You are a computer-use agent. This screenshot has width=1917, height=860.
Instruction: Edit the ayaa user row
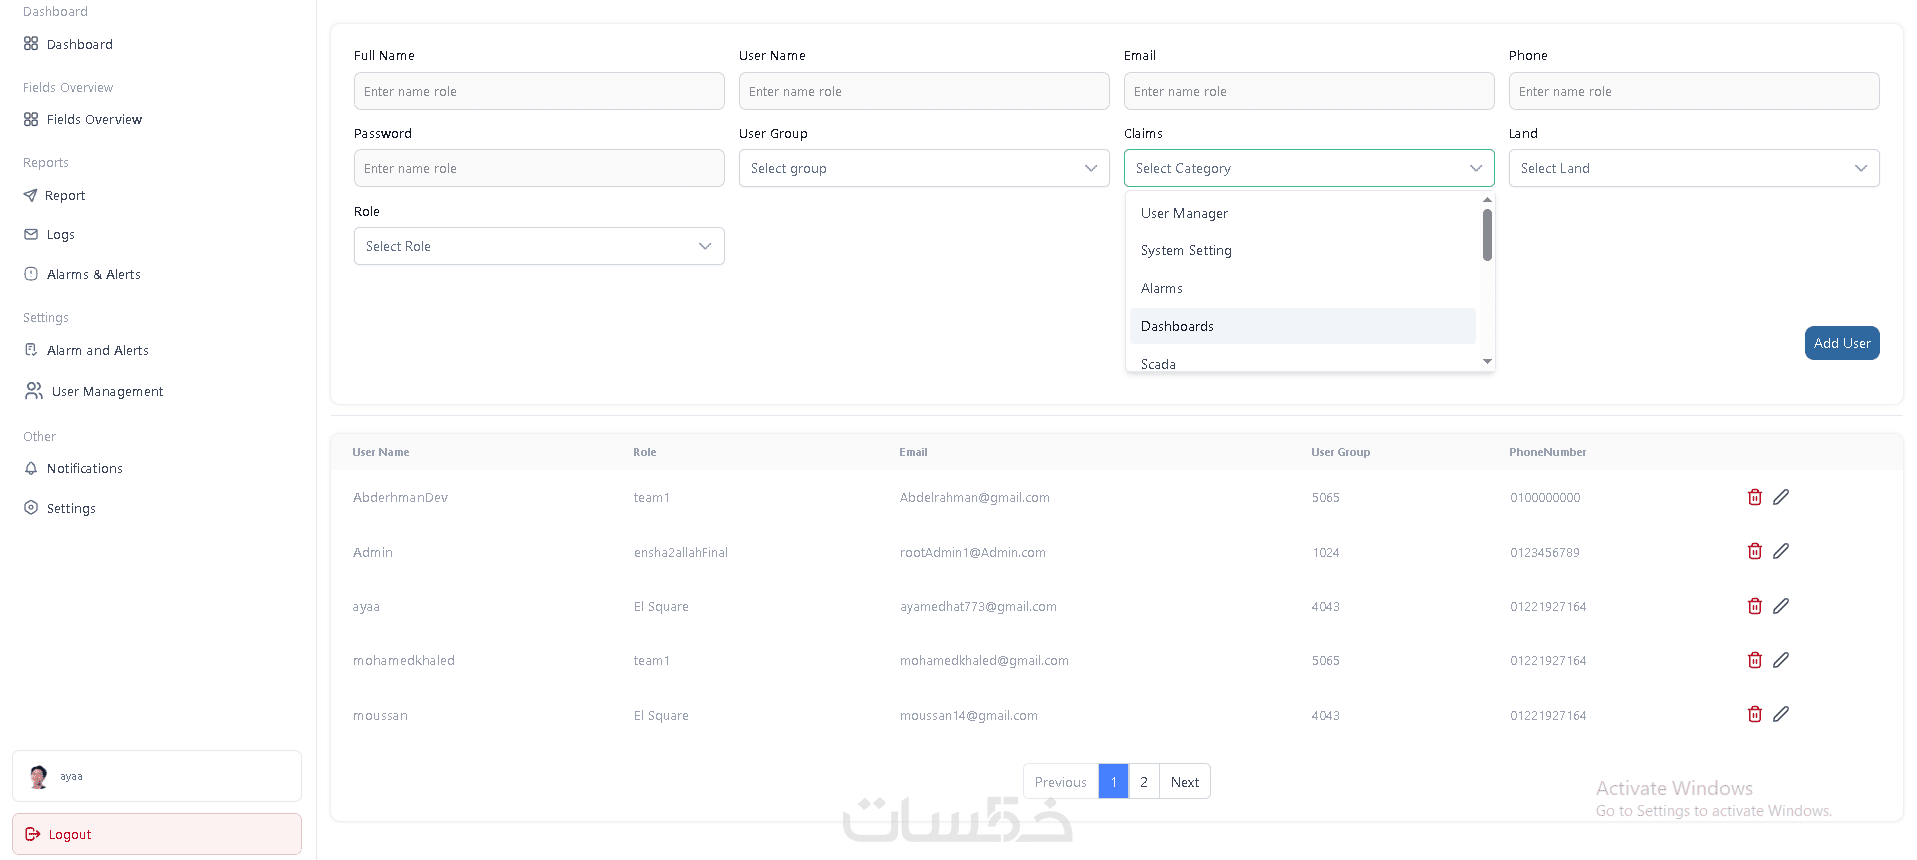point(1781,606)
